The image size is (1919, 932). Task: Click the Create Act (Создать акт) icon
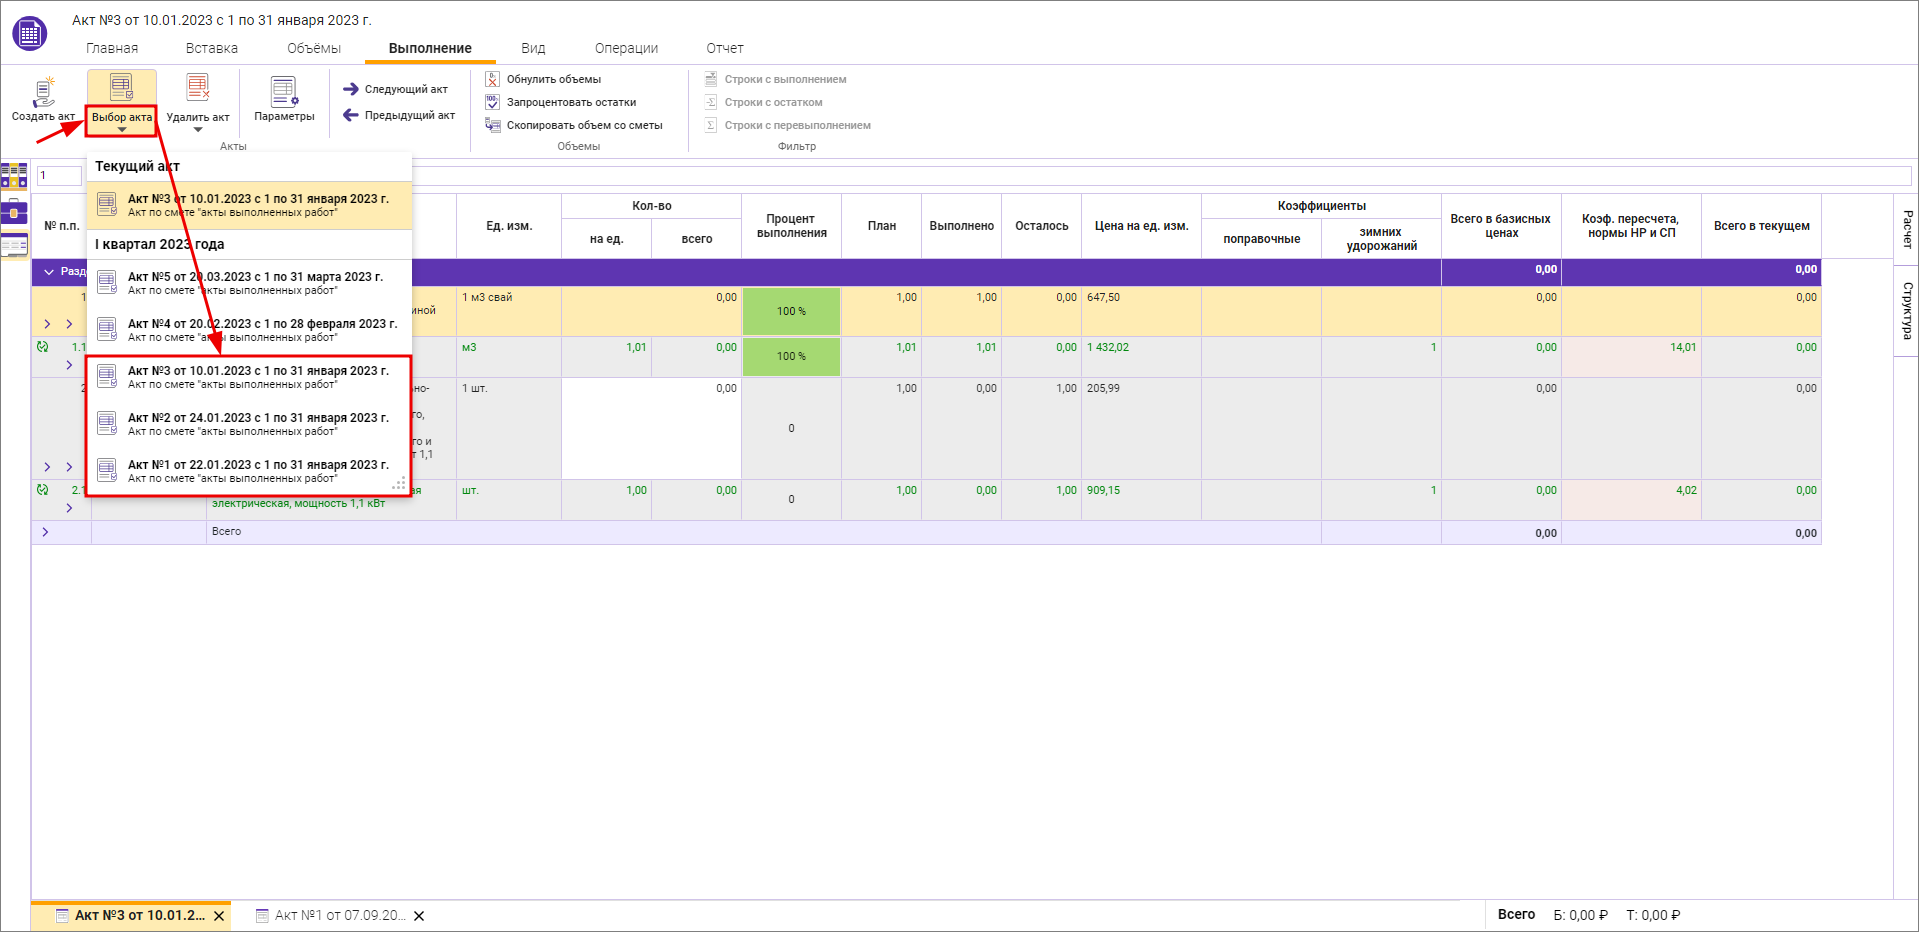point(43,94)
